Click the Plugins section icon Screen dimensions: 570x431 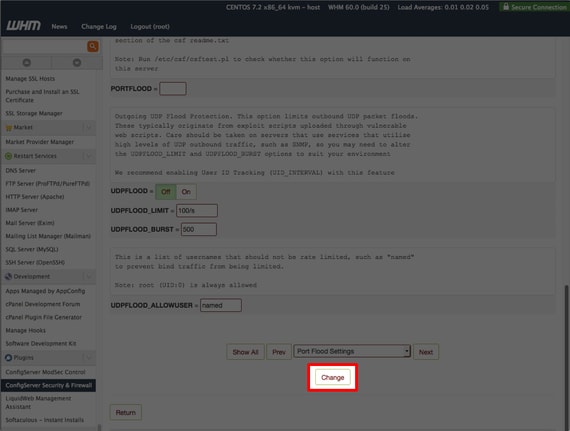coord(9,358)
